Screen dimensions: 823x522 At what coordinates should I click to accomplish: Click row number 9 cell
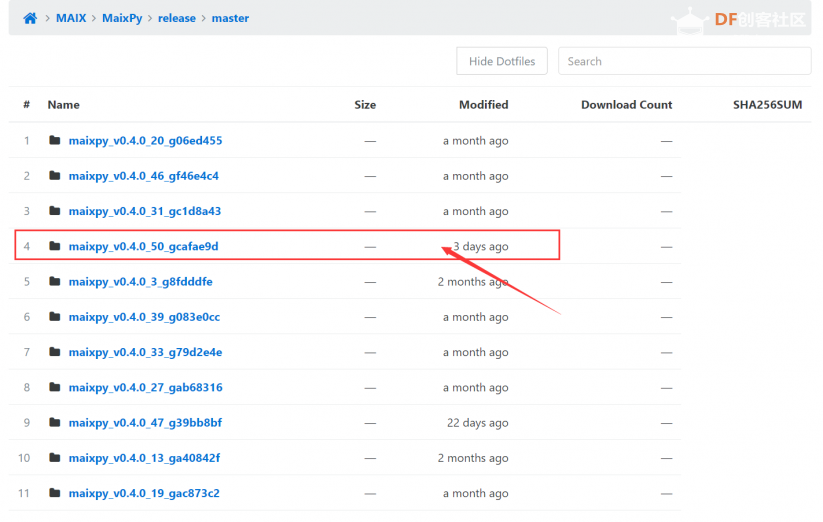tap(26, 423)
